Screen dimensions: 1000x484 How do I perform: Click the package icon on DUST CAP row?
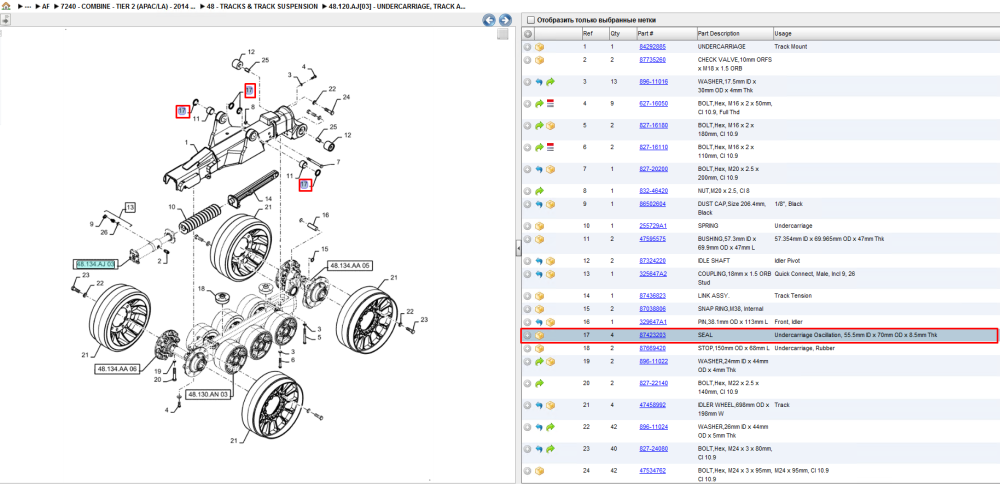pos(550,204)
